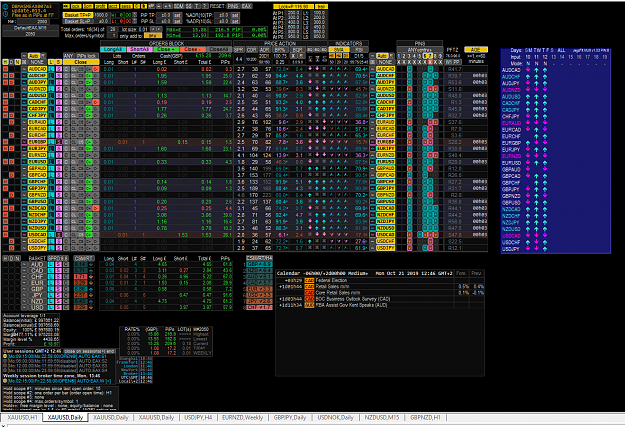Click the S button for JPY basket
The image size is (625, 427).
[58, 295]
